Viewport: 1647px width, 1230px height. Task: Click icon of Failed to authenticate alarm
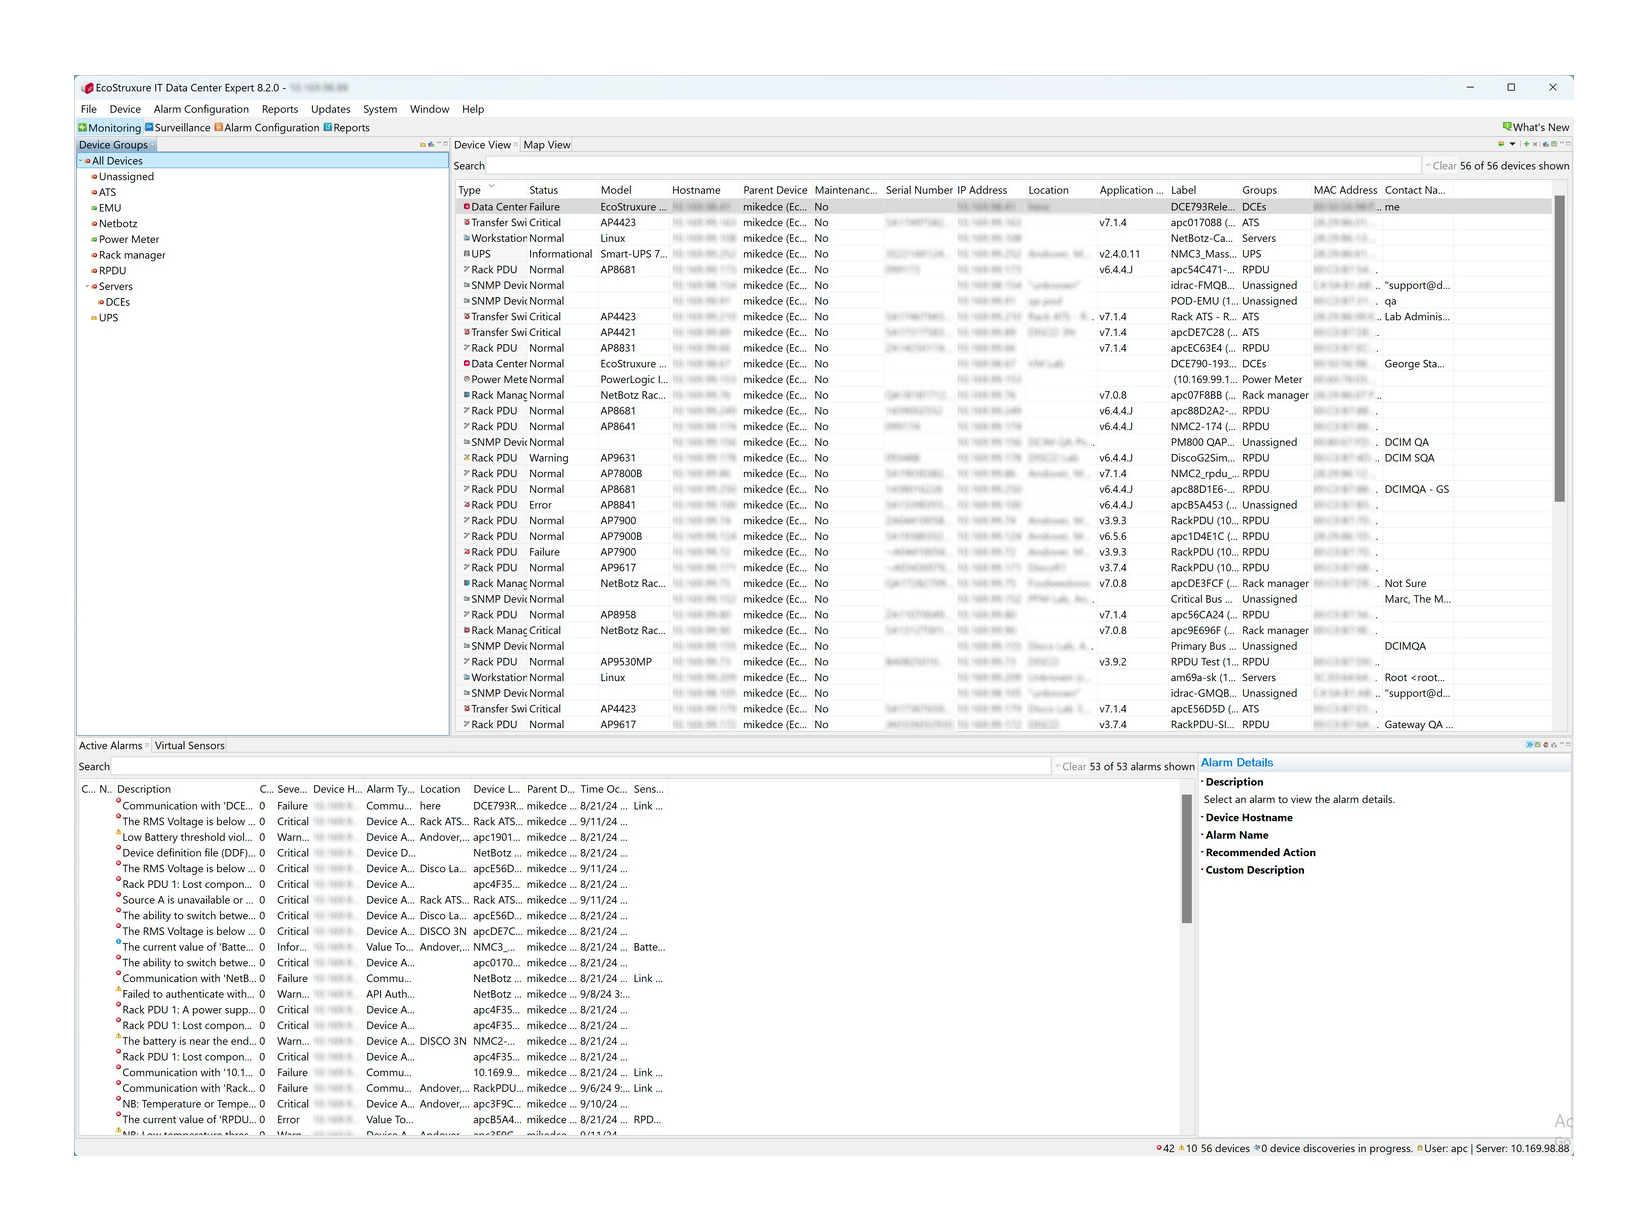tap(118, 990)
